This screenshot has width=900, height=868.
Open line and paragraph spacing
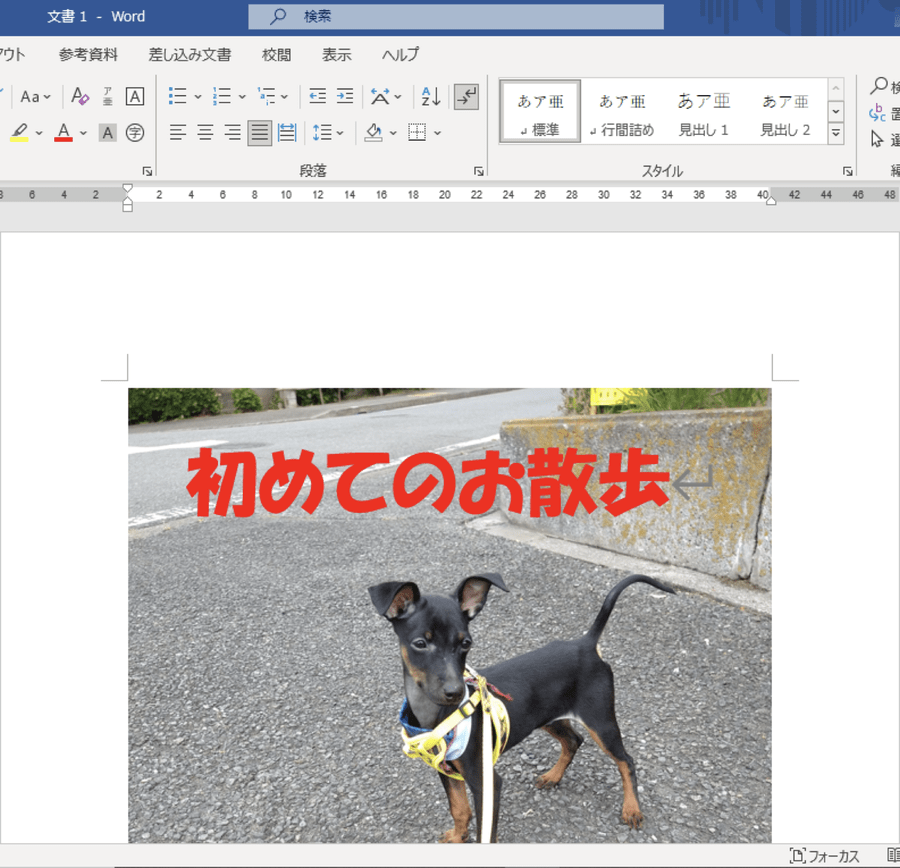point(322,133)
